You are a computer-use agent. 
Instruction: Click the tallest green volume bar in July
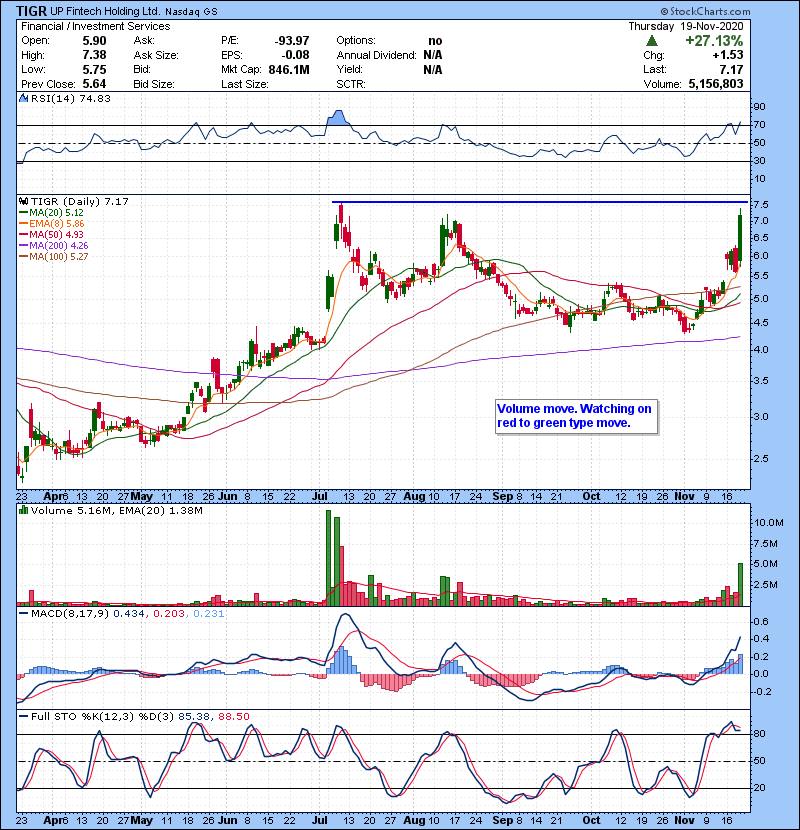[x=328, y=558]
